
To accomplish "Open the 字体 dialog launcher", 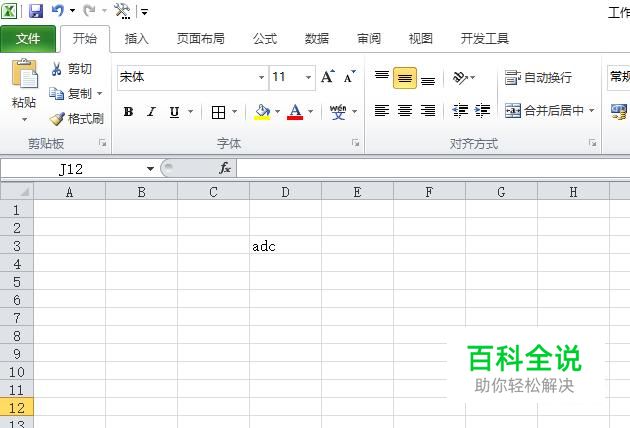I will point(356,143).
